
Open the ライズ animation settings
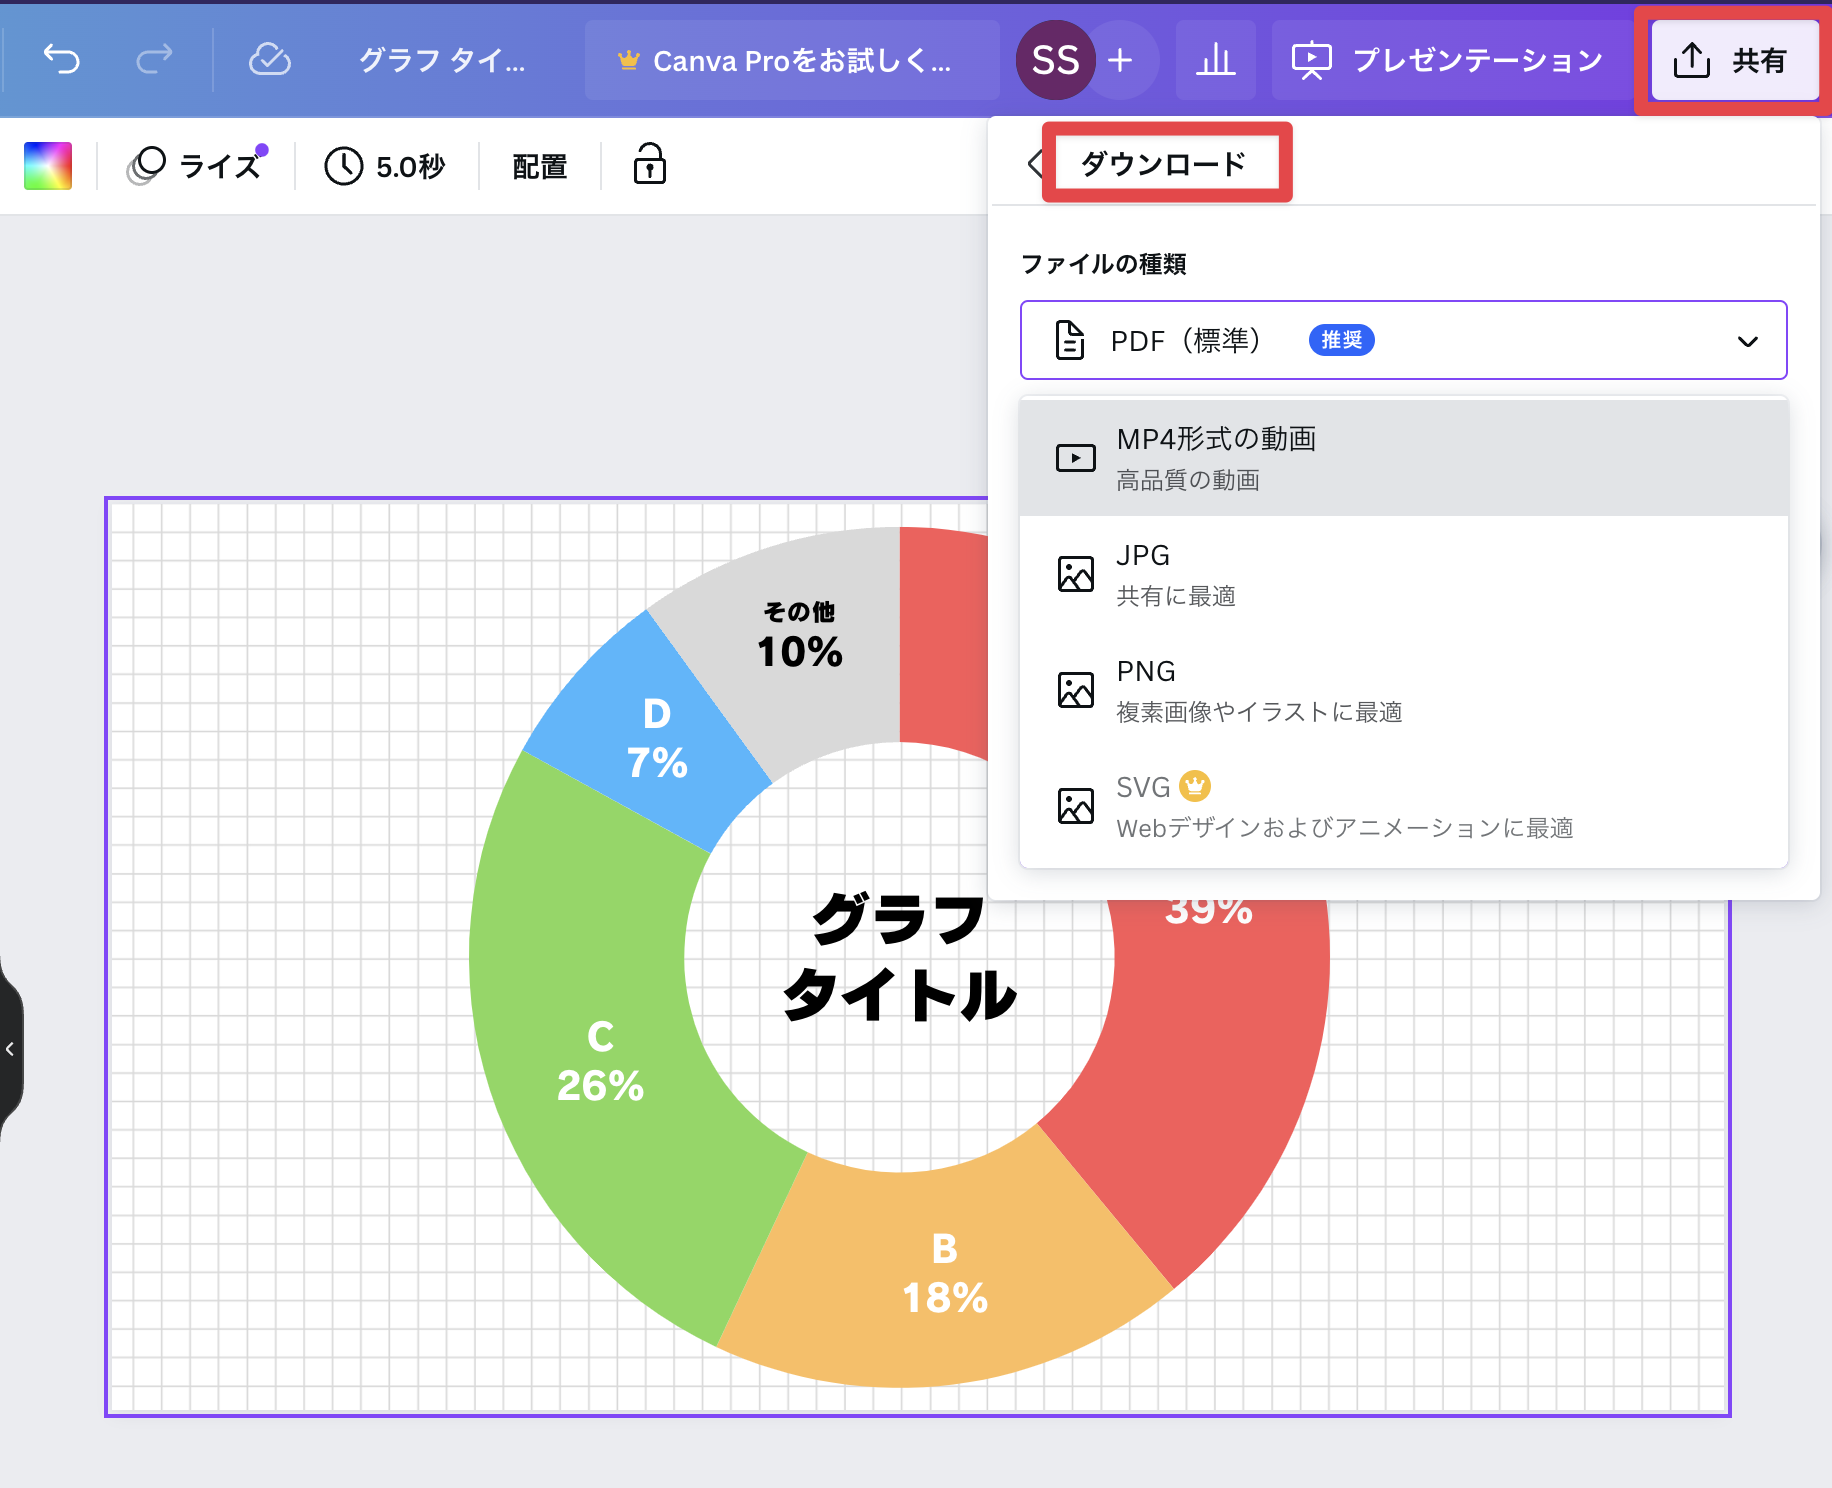pos(197,165)
